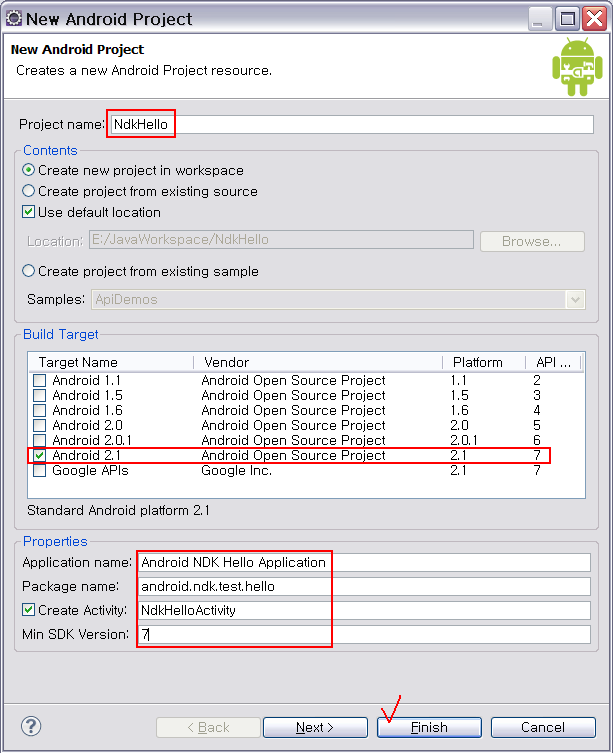Click the Package name field
The height and width of the screenshot is (753, 613).
pos(365,586)
